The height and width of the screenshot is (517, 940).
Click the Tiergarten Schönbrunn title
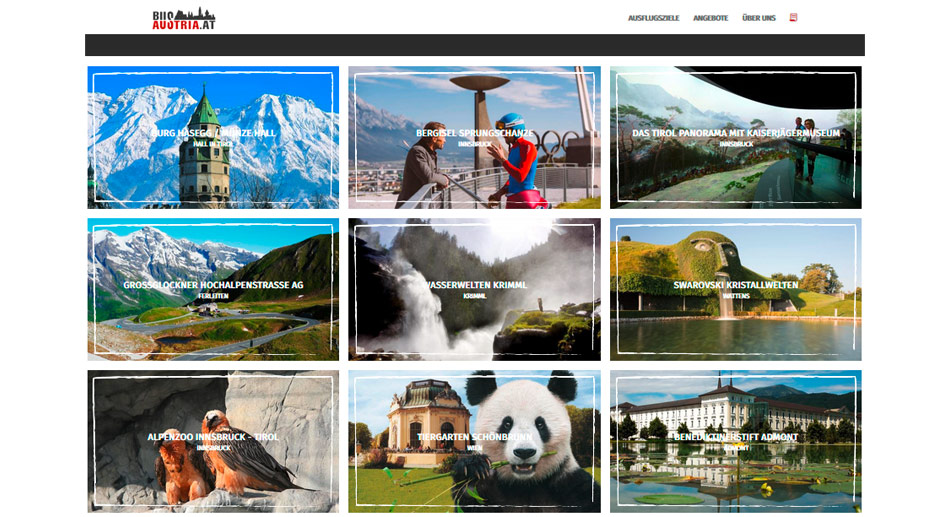(x=474, y=437)
